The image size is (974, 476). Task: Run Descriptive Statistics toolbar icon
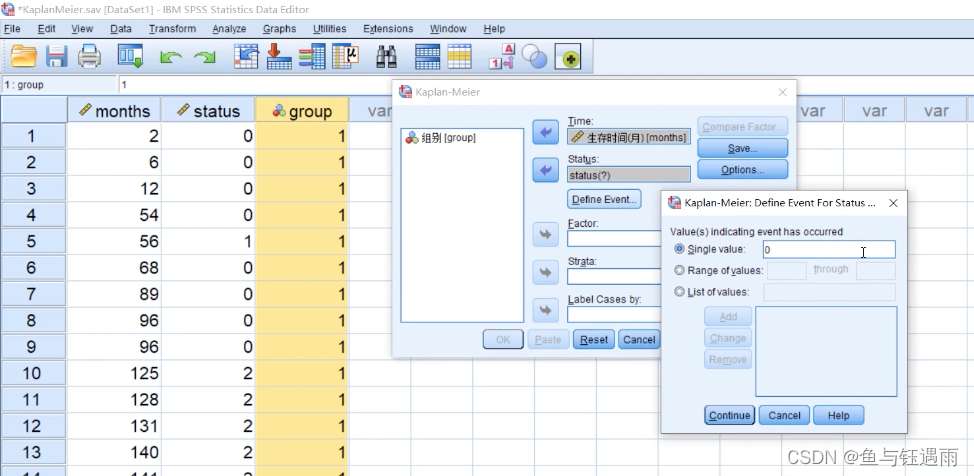click(345, 57)
